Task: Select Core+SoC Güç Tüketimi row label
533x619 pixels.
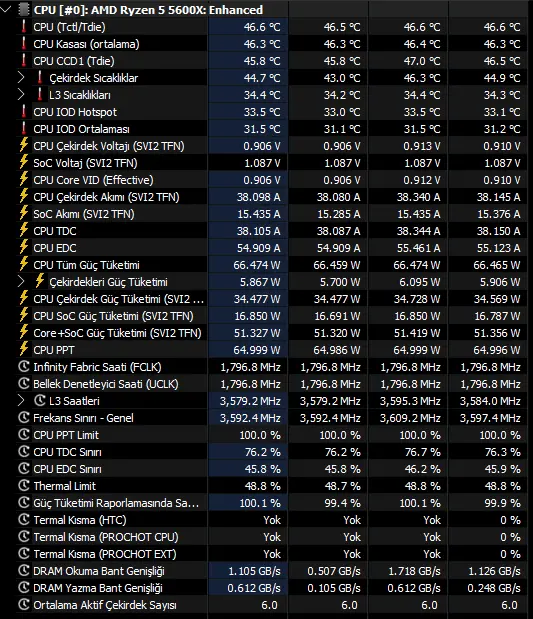Action: [117, 333]
